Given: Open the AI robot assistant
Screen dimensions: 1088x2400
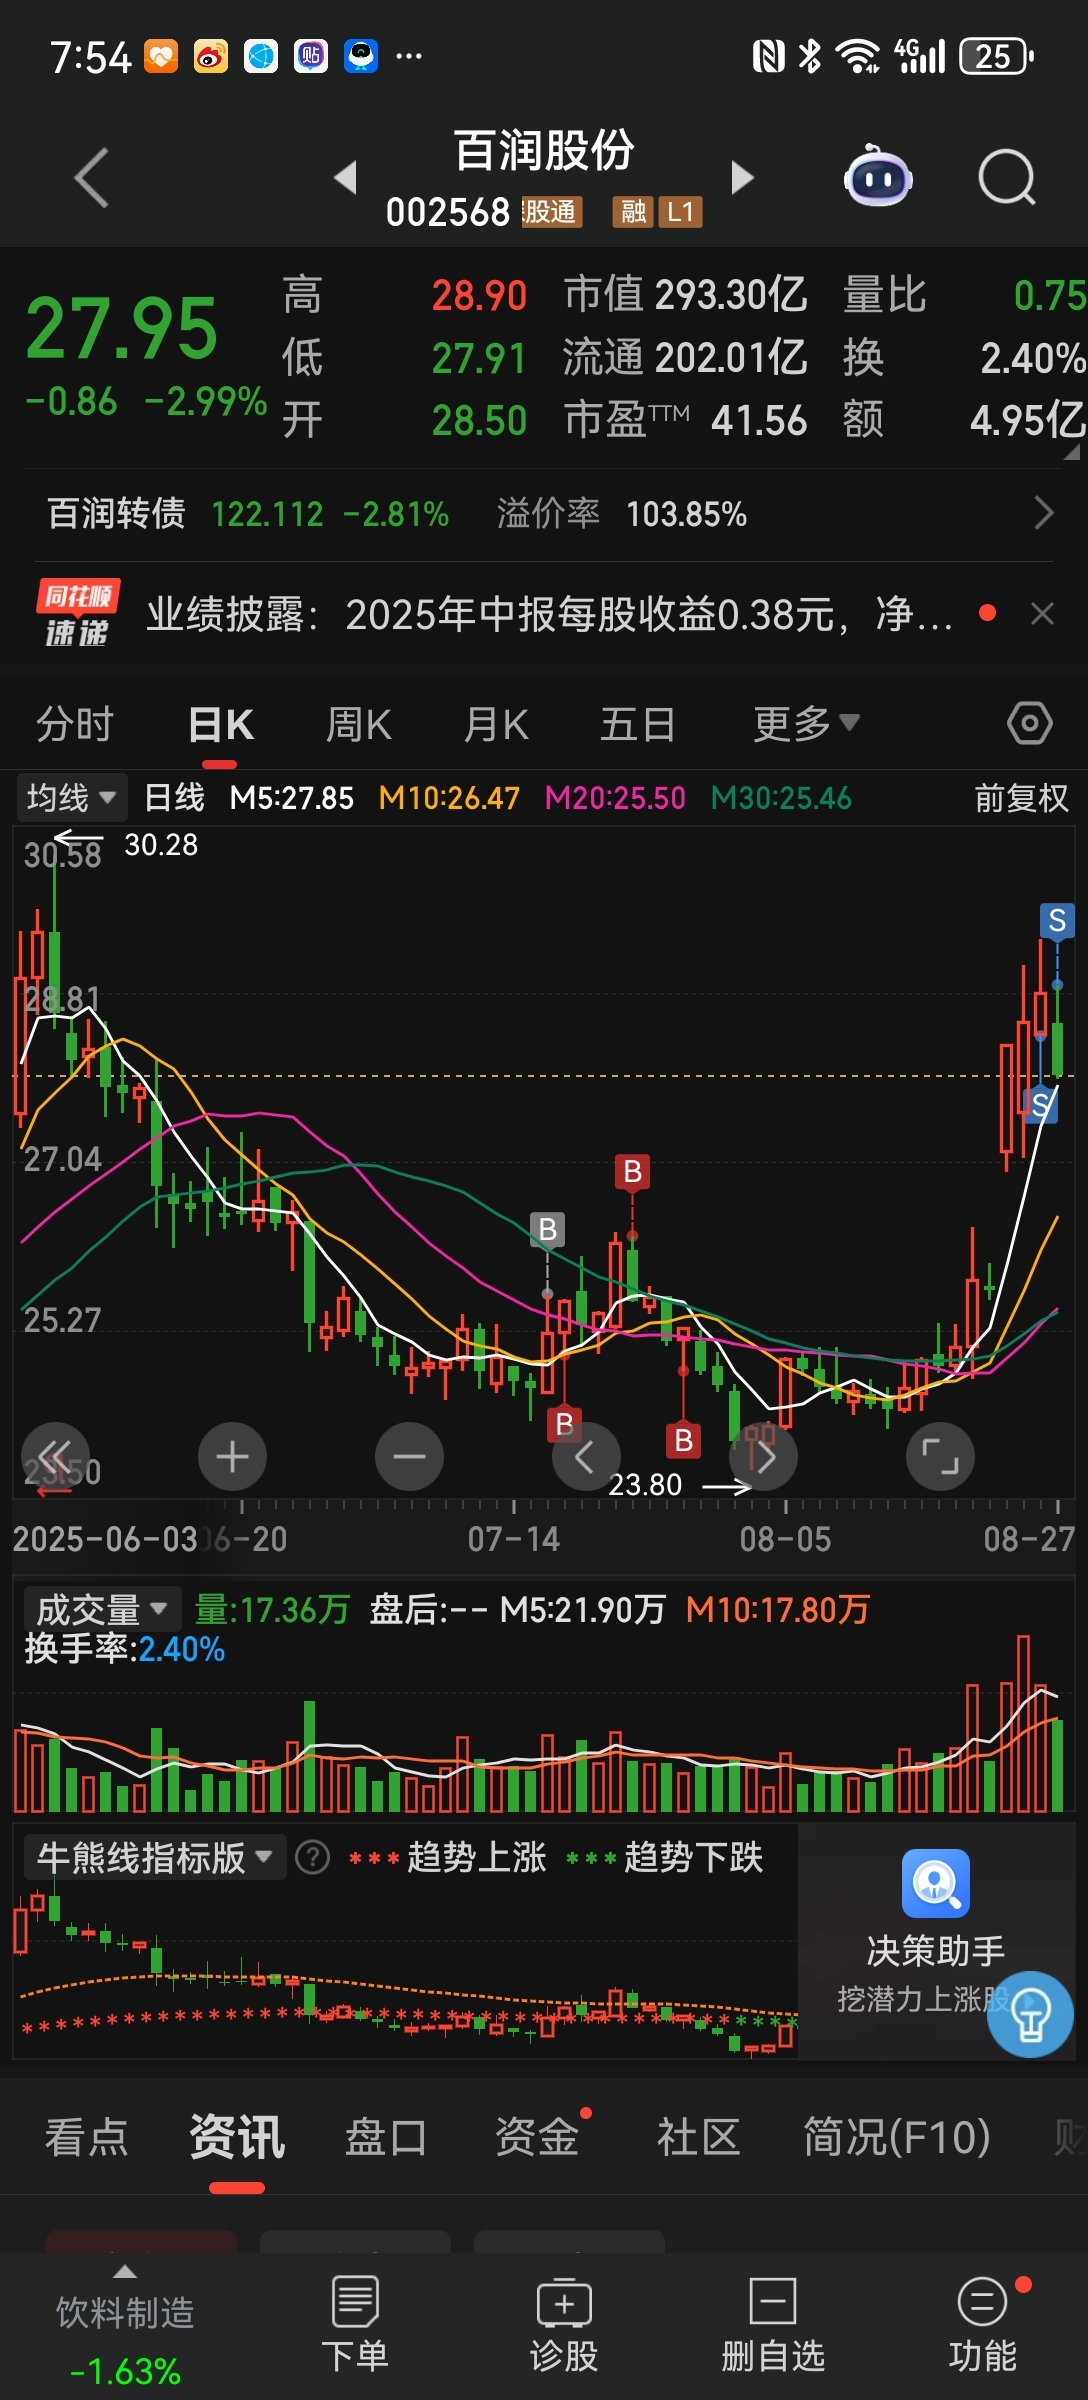Looking at the screenshot, I should click(x=877, y=176).
